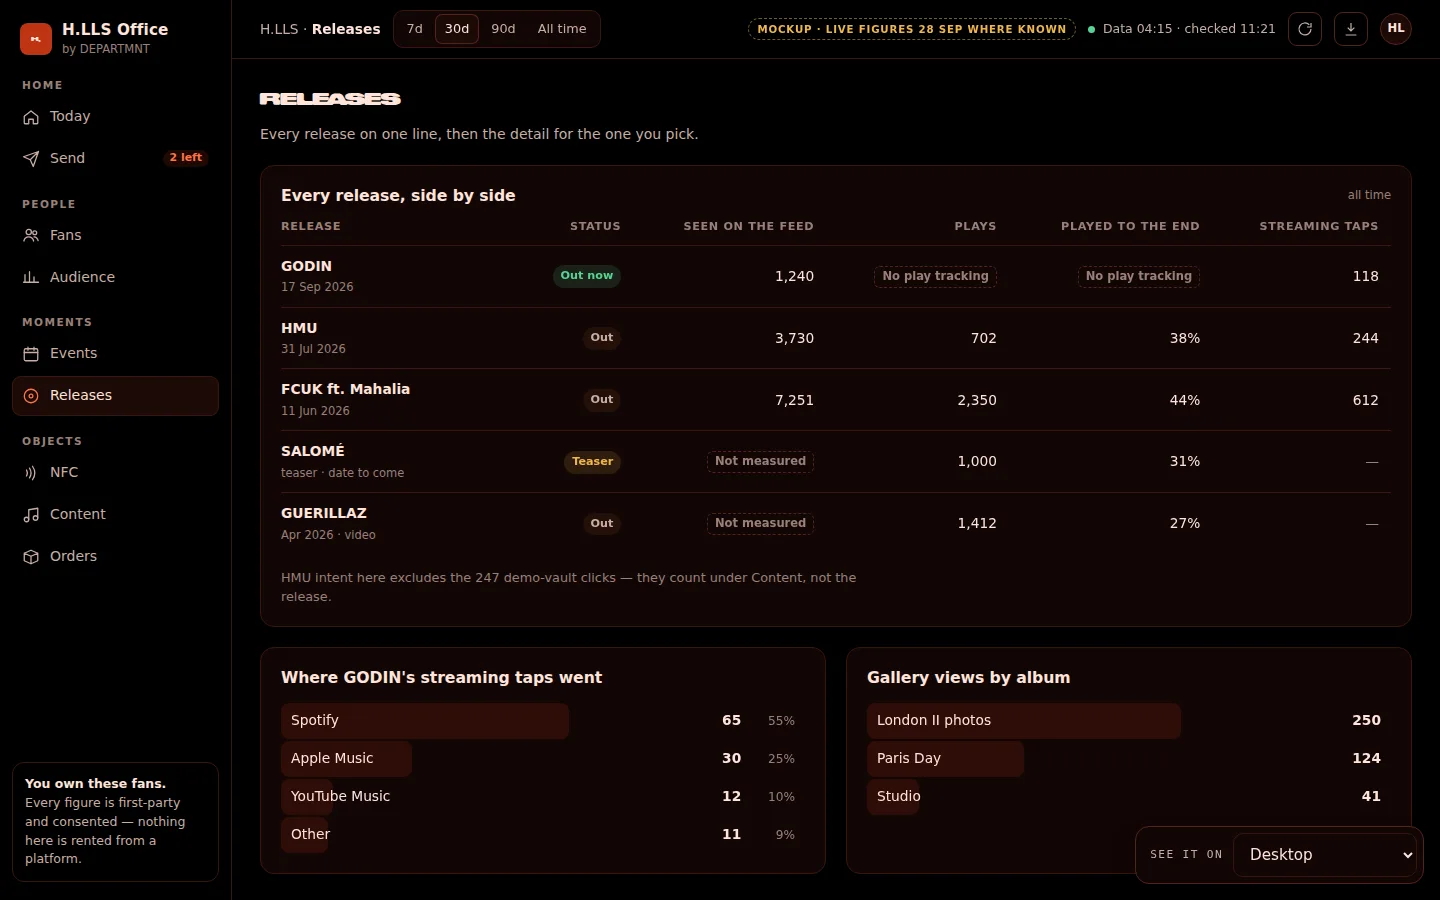The image size is (1440, 900).
Task: Click the Out now status badge
Action: click(x=587, y=276)
